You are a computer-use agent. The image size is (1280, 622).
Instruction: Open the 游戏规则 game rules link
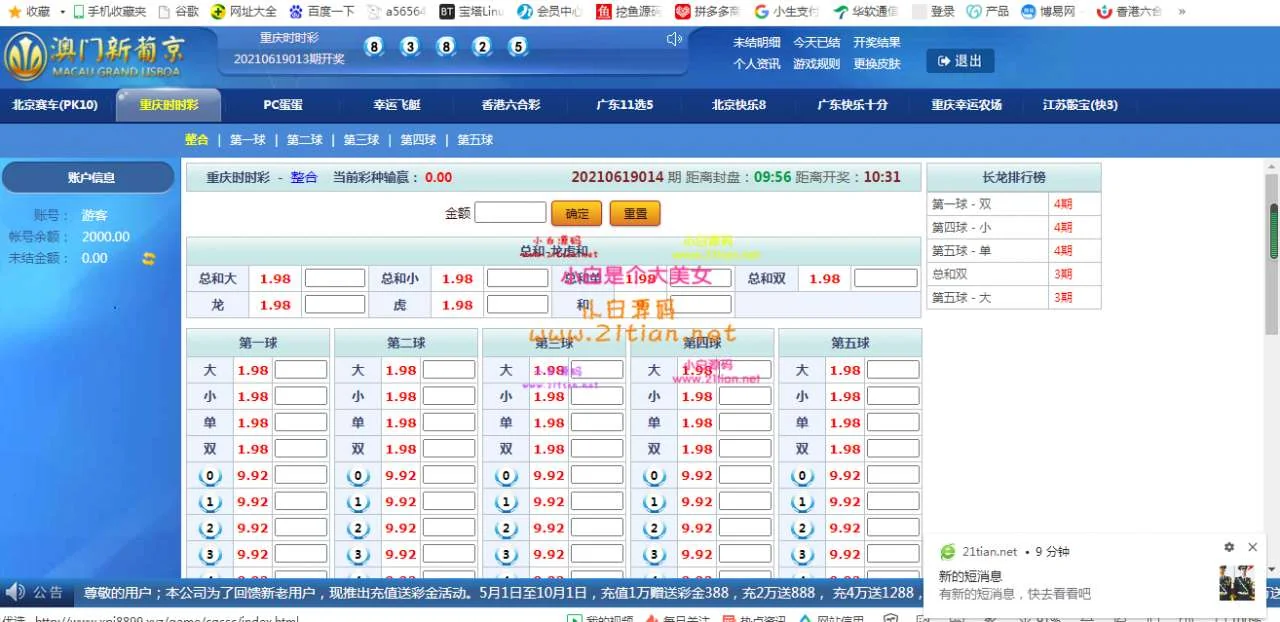coord(816,64)
